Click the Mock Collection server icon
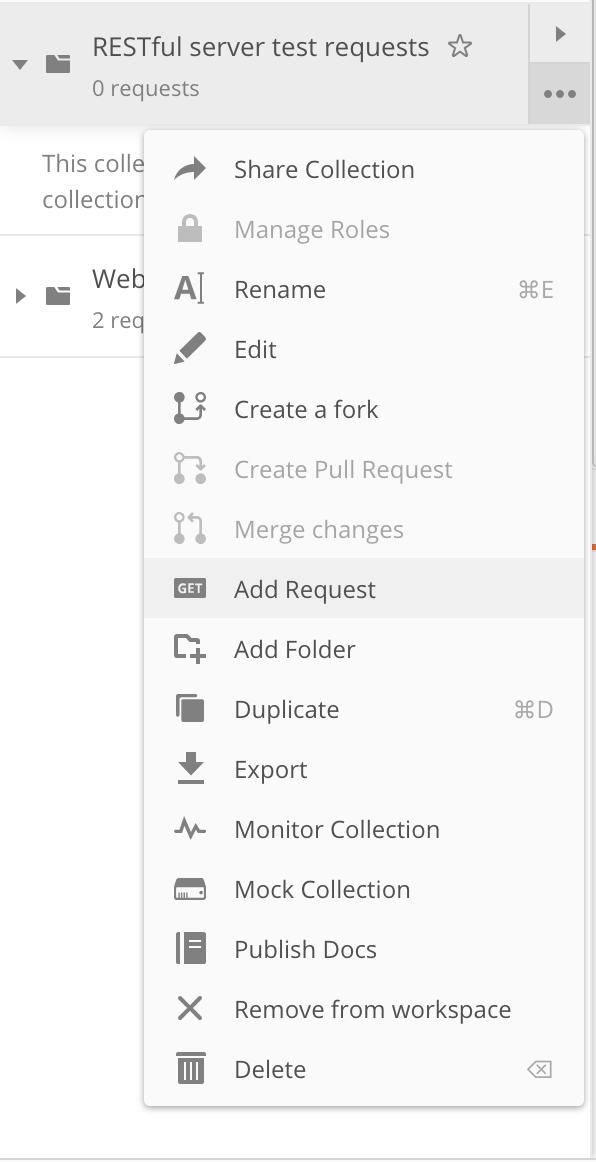 (190, 889)
